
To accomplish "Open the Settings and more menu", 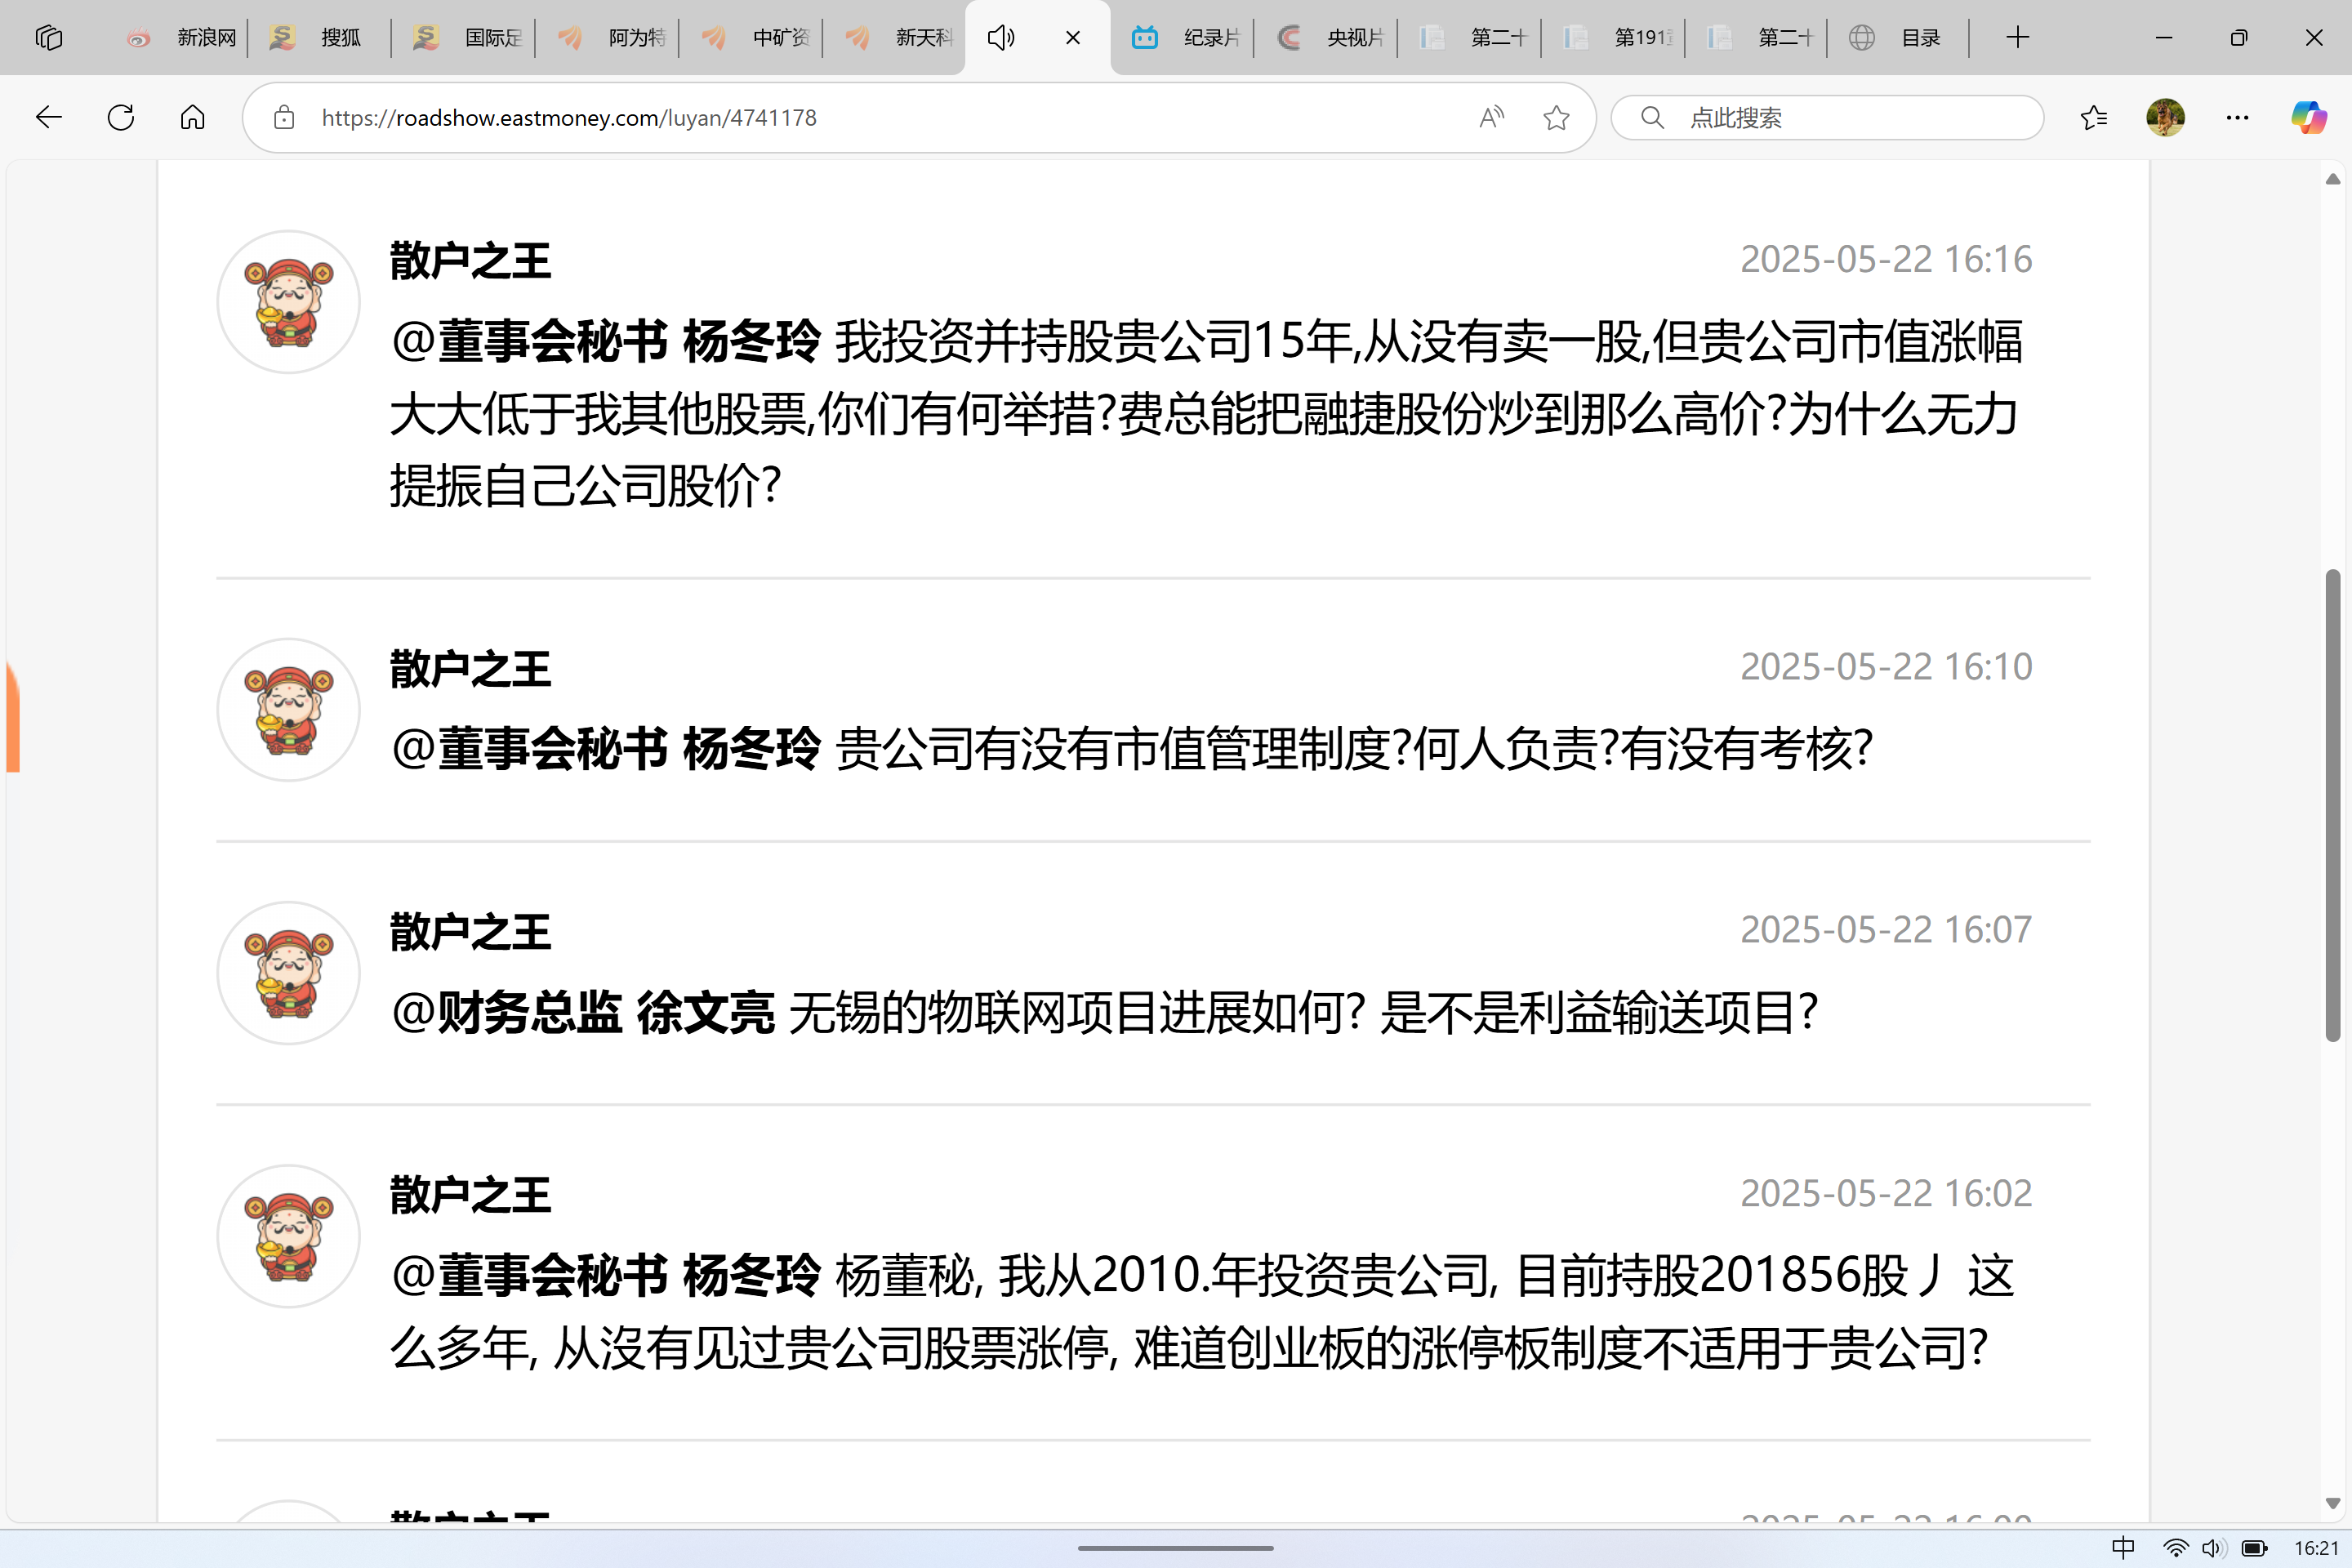I will [x=2238, y=118].
